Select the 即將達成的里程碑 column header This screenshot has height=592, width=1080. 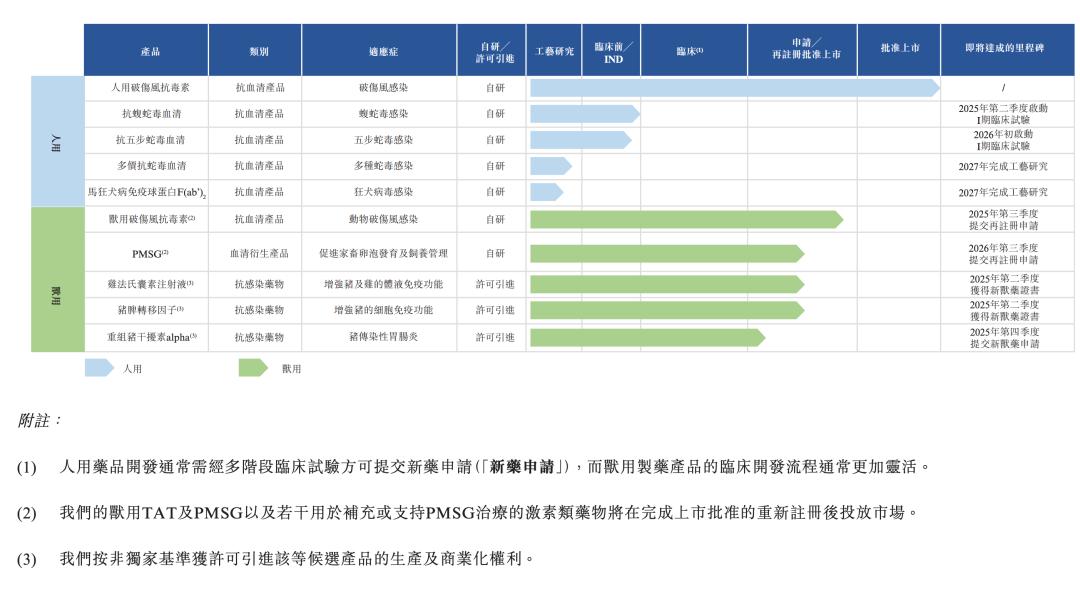pos(1006,50)
